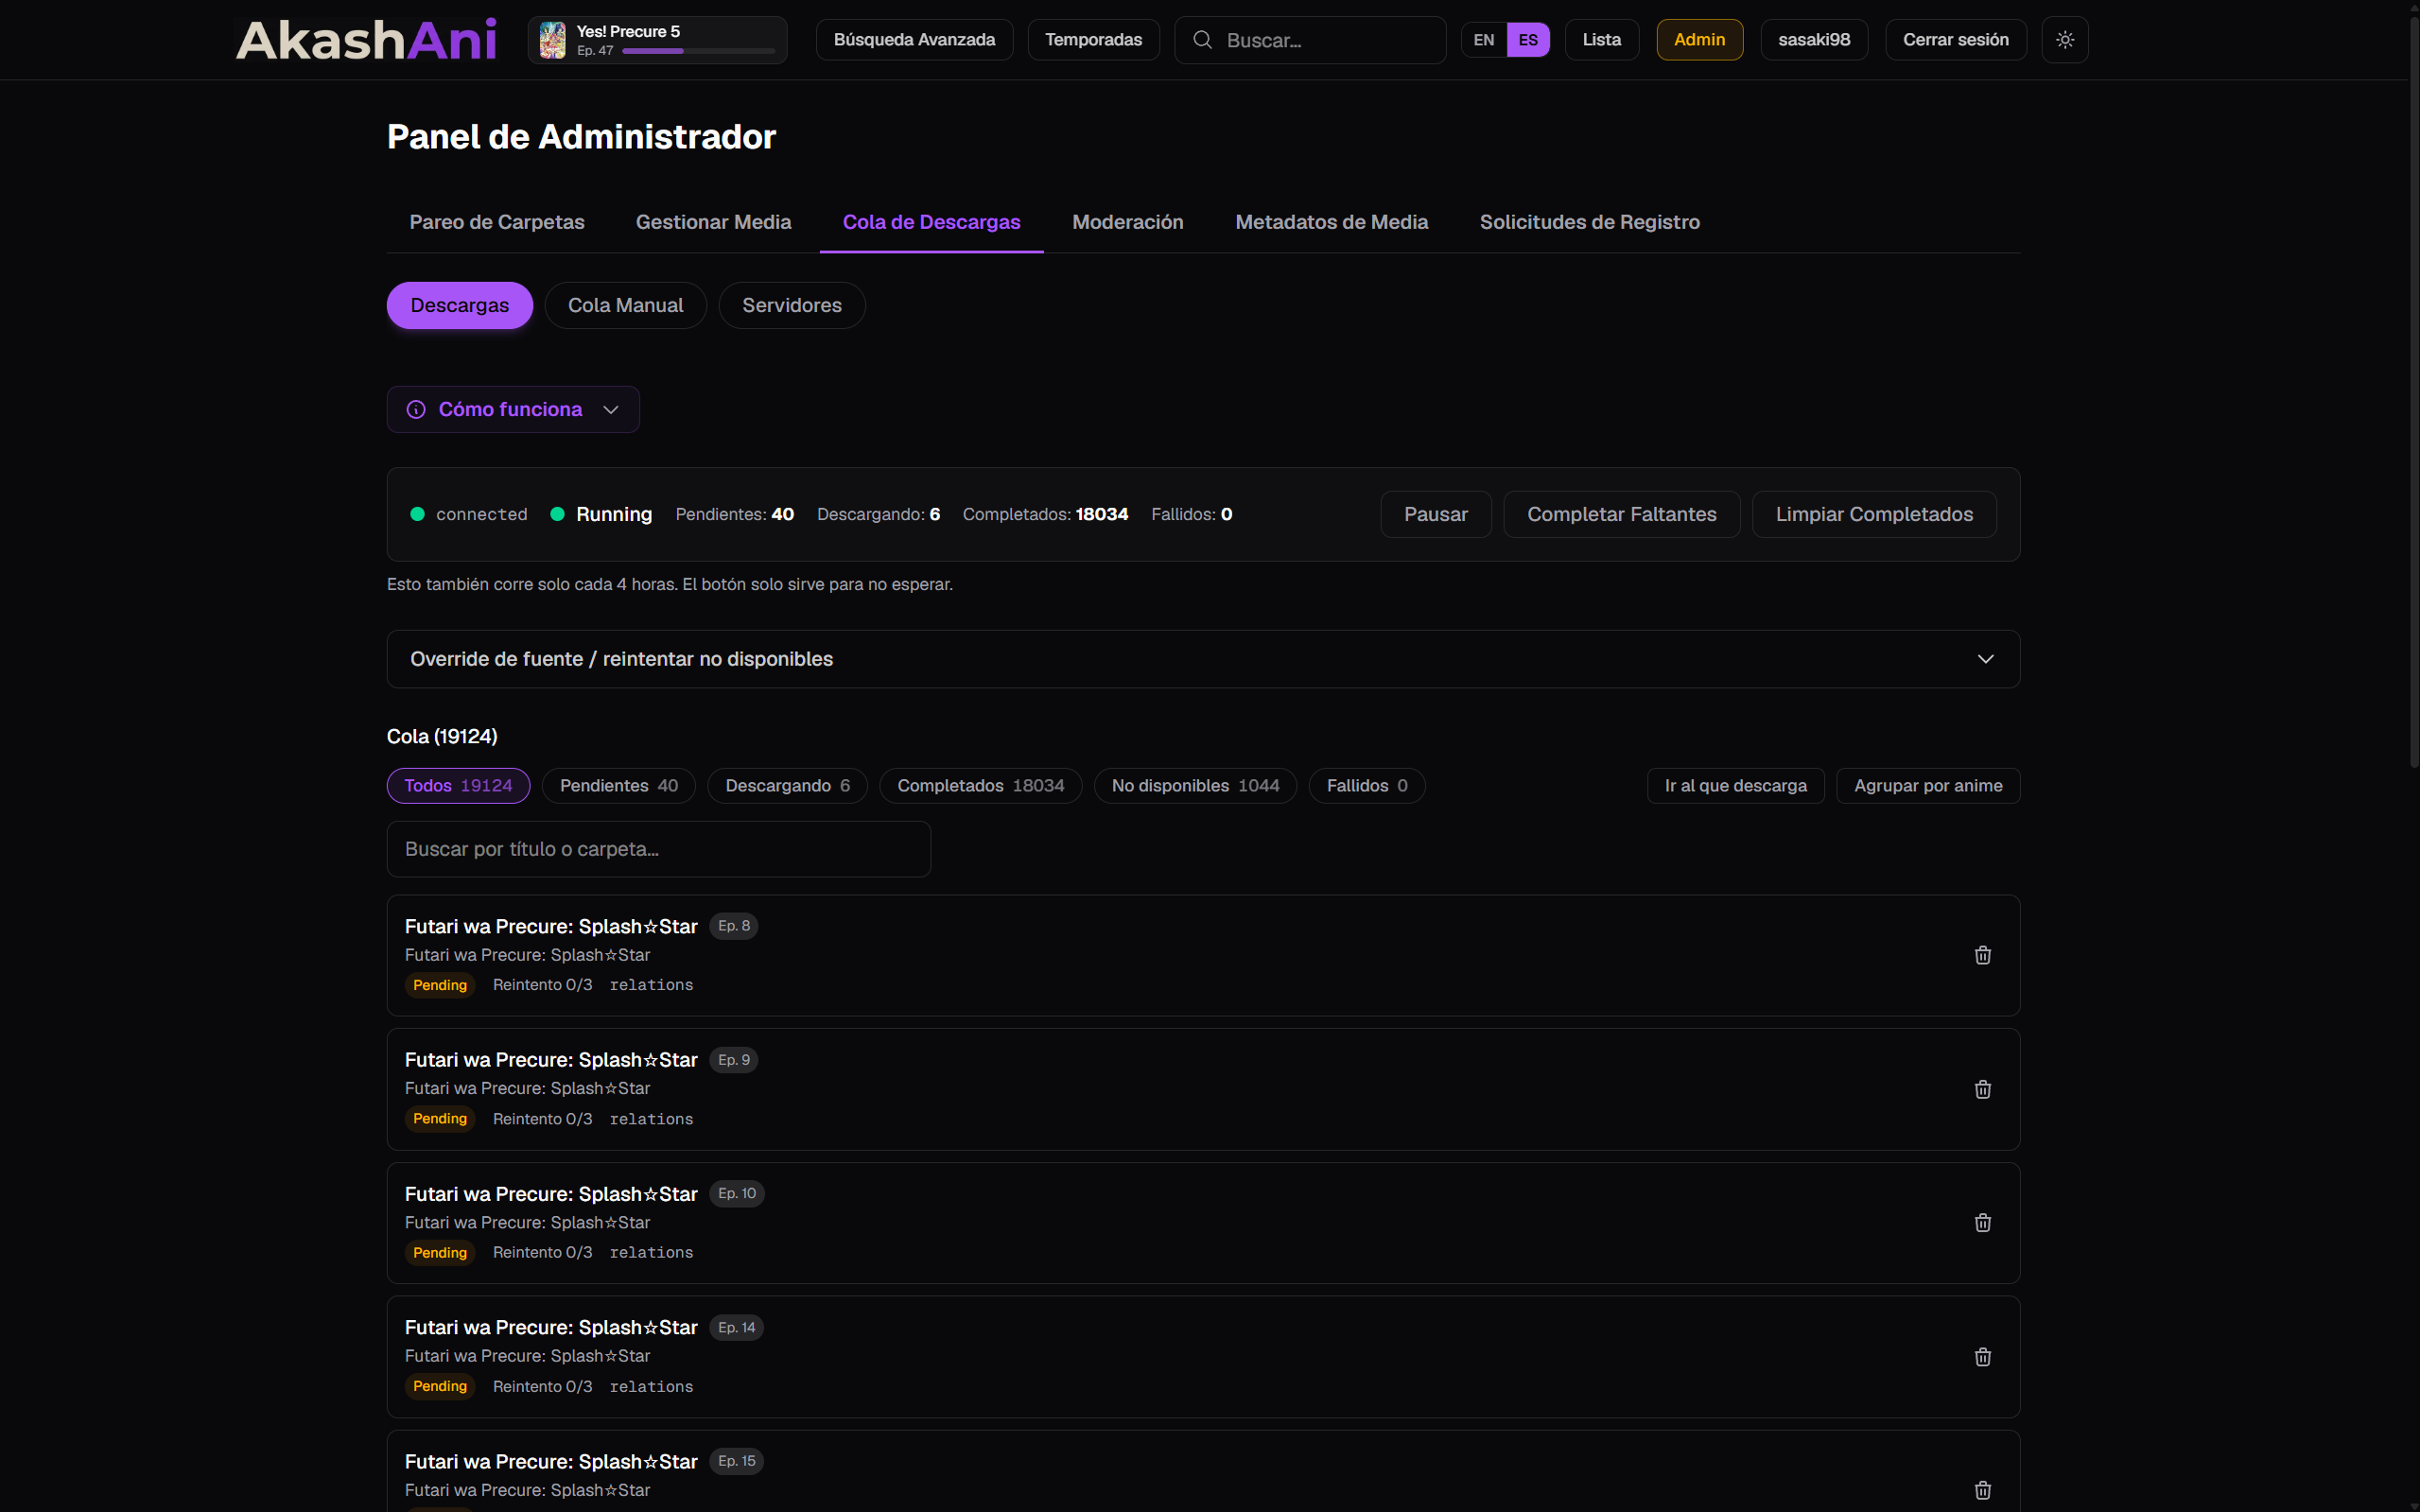2420x1512 pixels.
Task: Click the trash icon for Ep. 15
Action: coord(1982,1490)
